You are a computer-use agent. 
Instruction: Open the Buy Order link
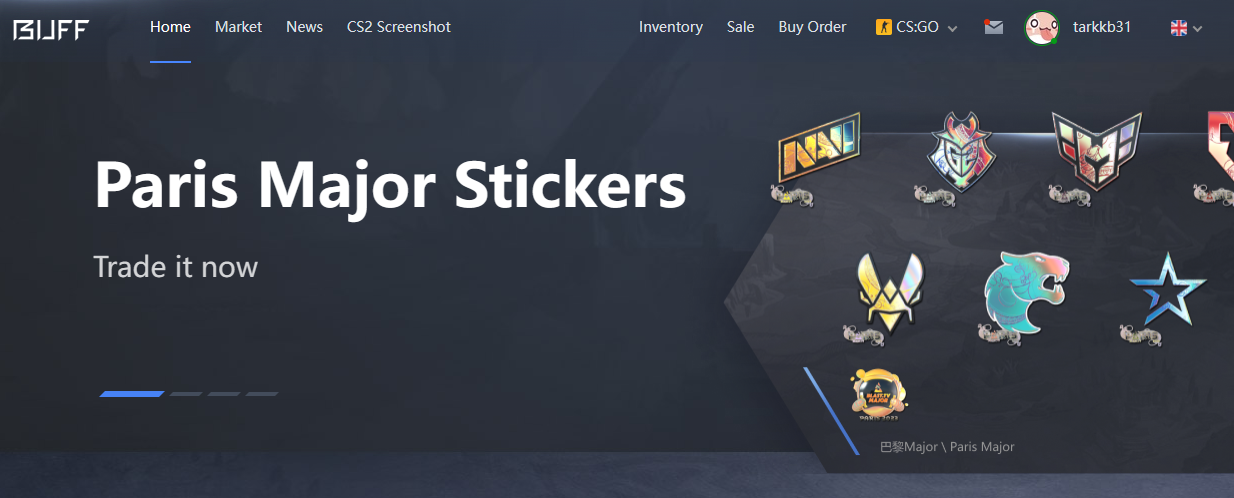coord(812,27)
